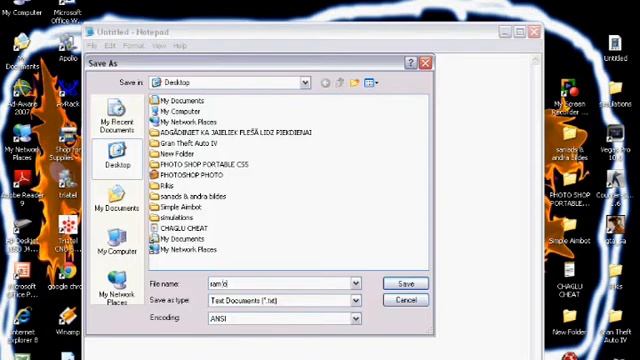
Task: Click the New Folder desktop icon
Action: 569,322
